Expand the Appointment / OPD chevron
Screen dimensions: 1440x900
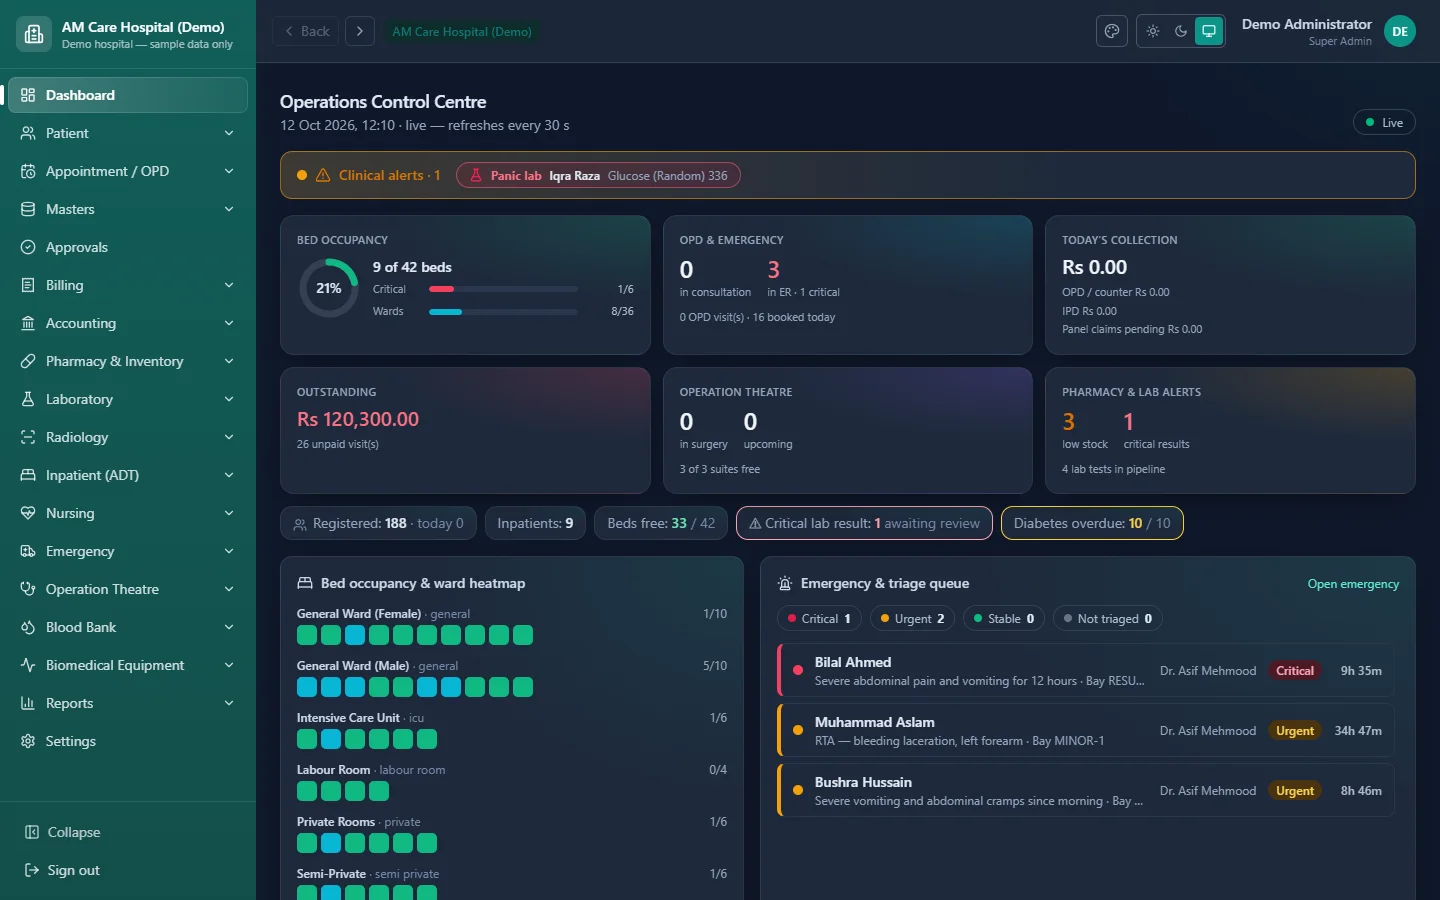229,171
